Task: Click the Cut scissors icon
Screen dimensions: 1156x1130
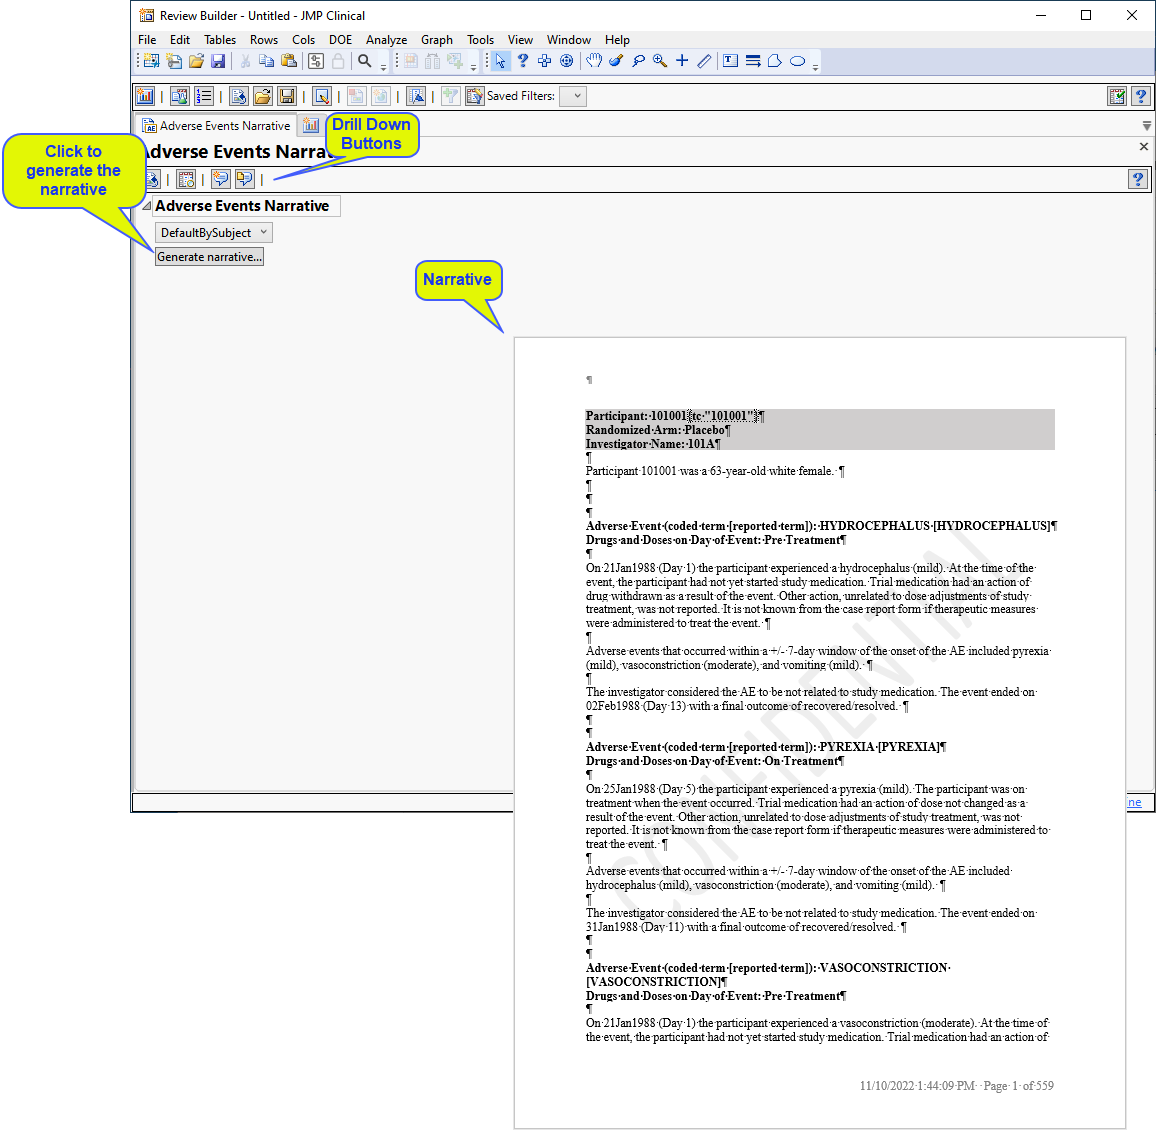Action: (246, 61)
